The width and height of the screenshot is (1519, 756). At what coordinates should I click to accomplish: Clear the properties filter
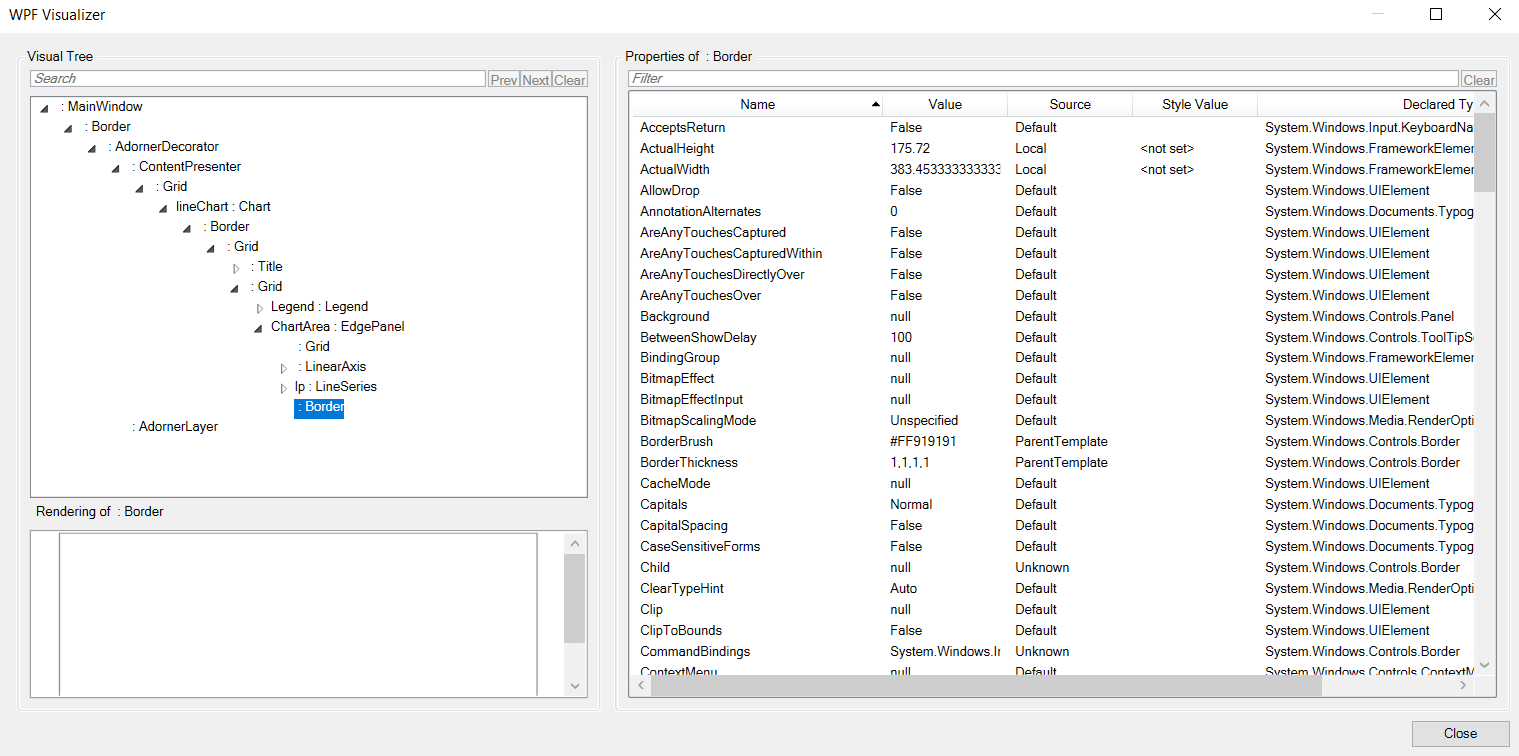[1479, 79]
